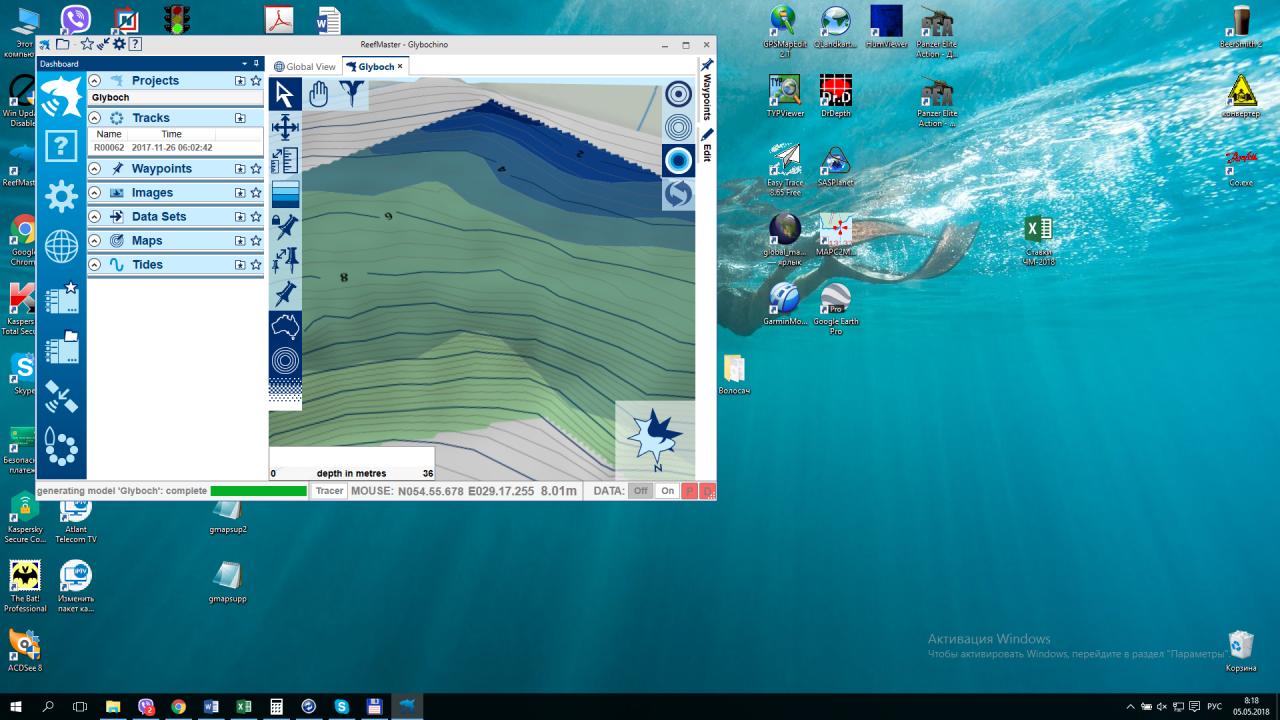Open help via sidebar question mark
Image resolution: width=1280 pixels, height=720 pixels.
click(x=61, y=147)
